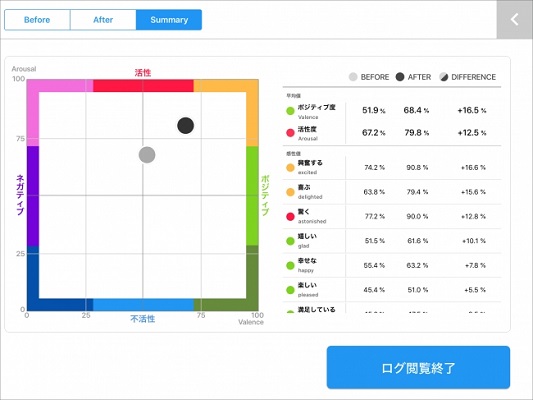
Task: Switch to the Before tab
Action: tap(37, 20)
